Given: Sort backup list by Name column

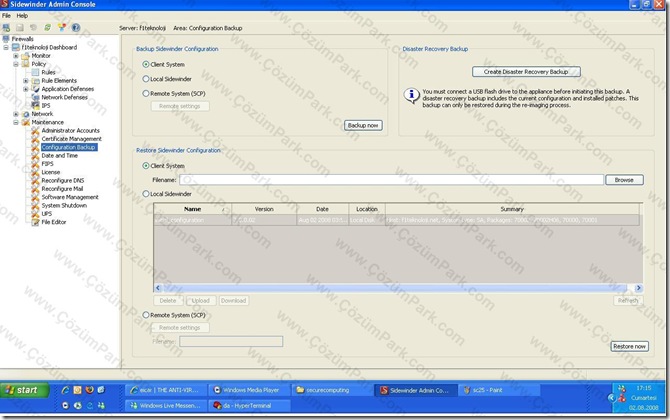Looking at the screenshot, I should [192, 209].
